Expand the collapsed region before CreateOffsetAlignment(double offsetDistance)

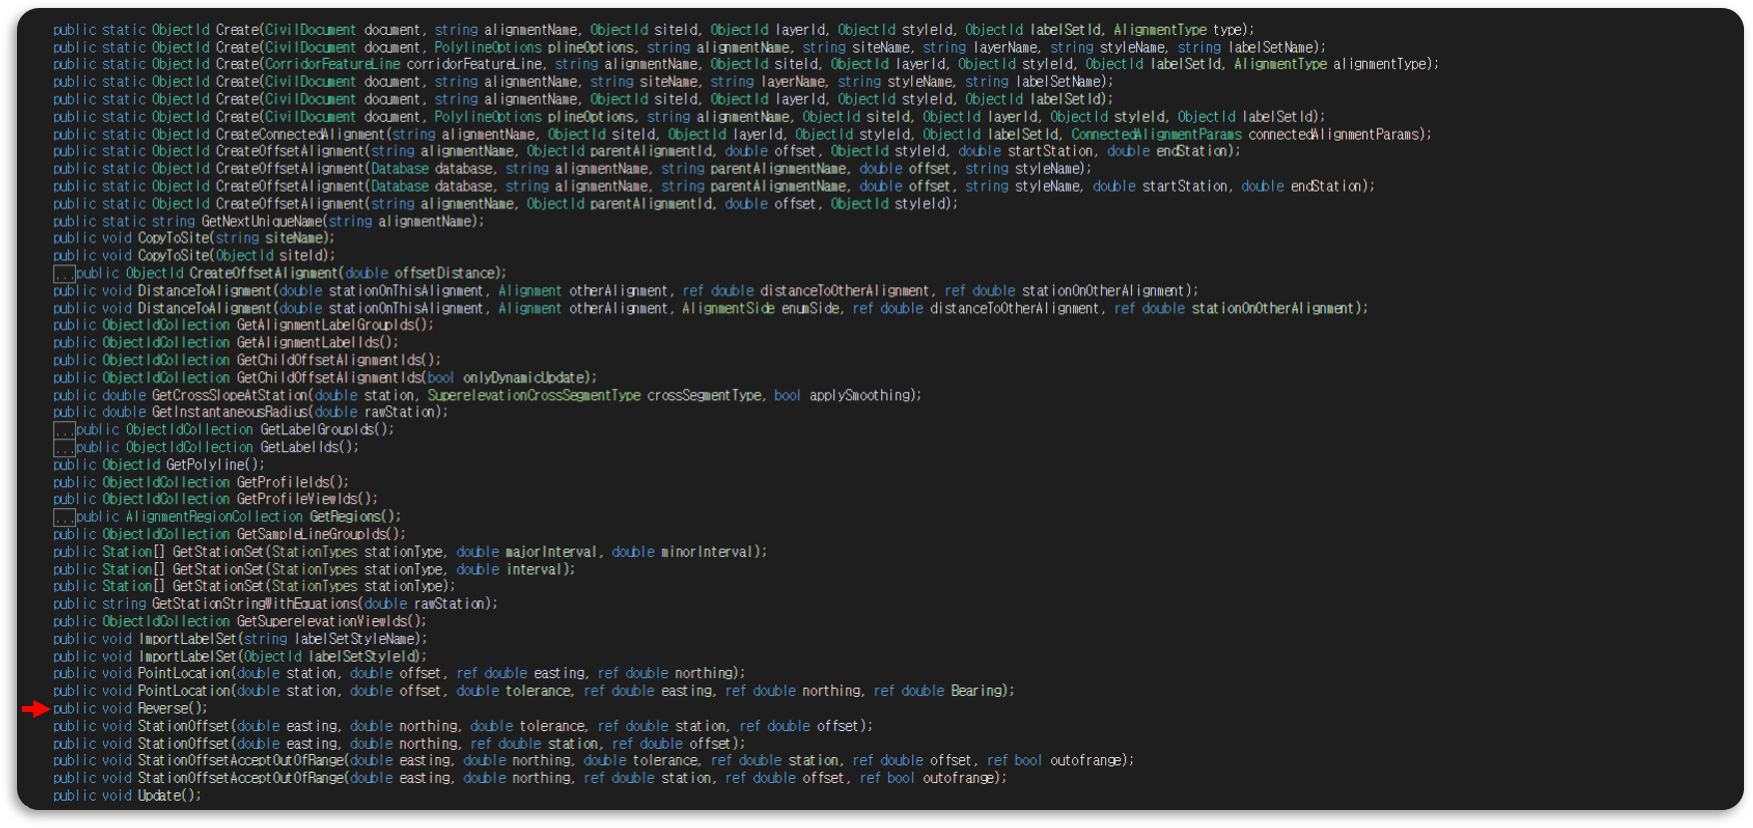64,274
